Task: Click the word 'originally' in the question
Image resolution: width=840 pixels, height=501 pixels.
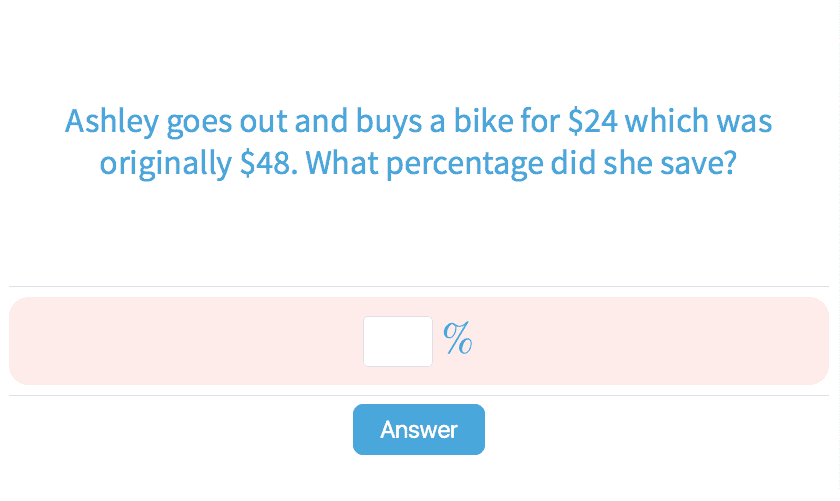Action: pyautogui.click(x=165, y=164)
